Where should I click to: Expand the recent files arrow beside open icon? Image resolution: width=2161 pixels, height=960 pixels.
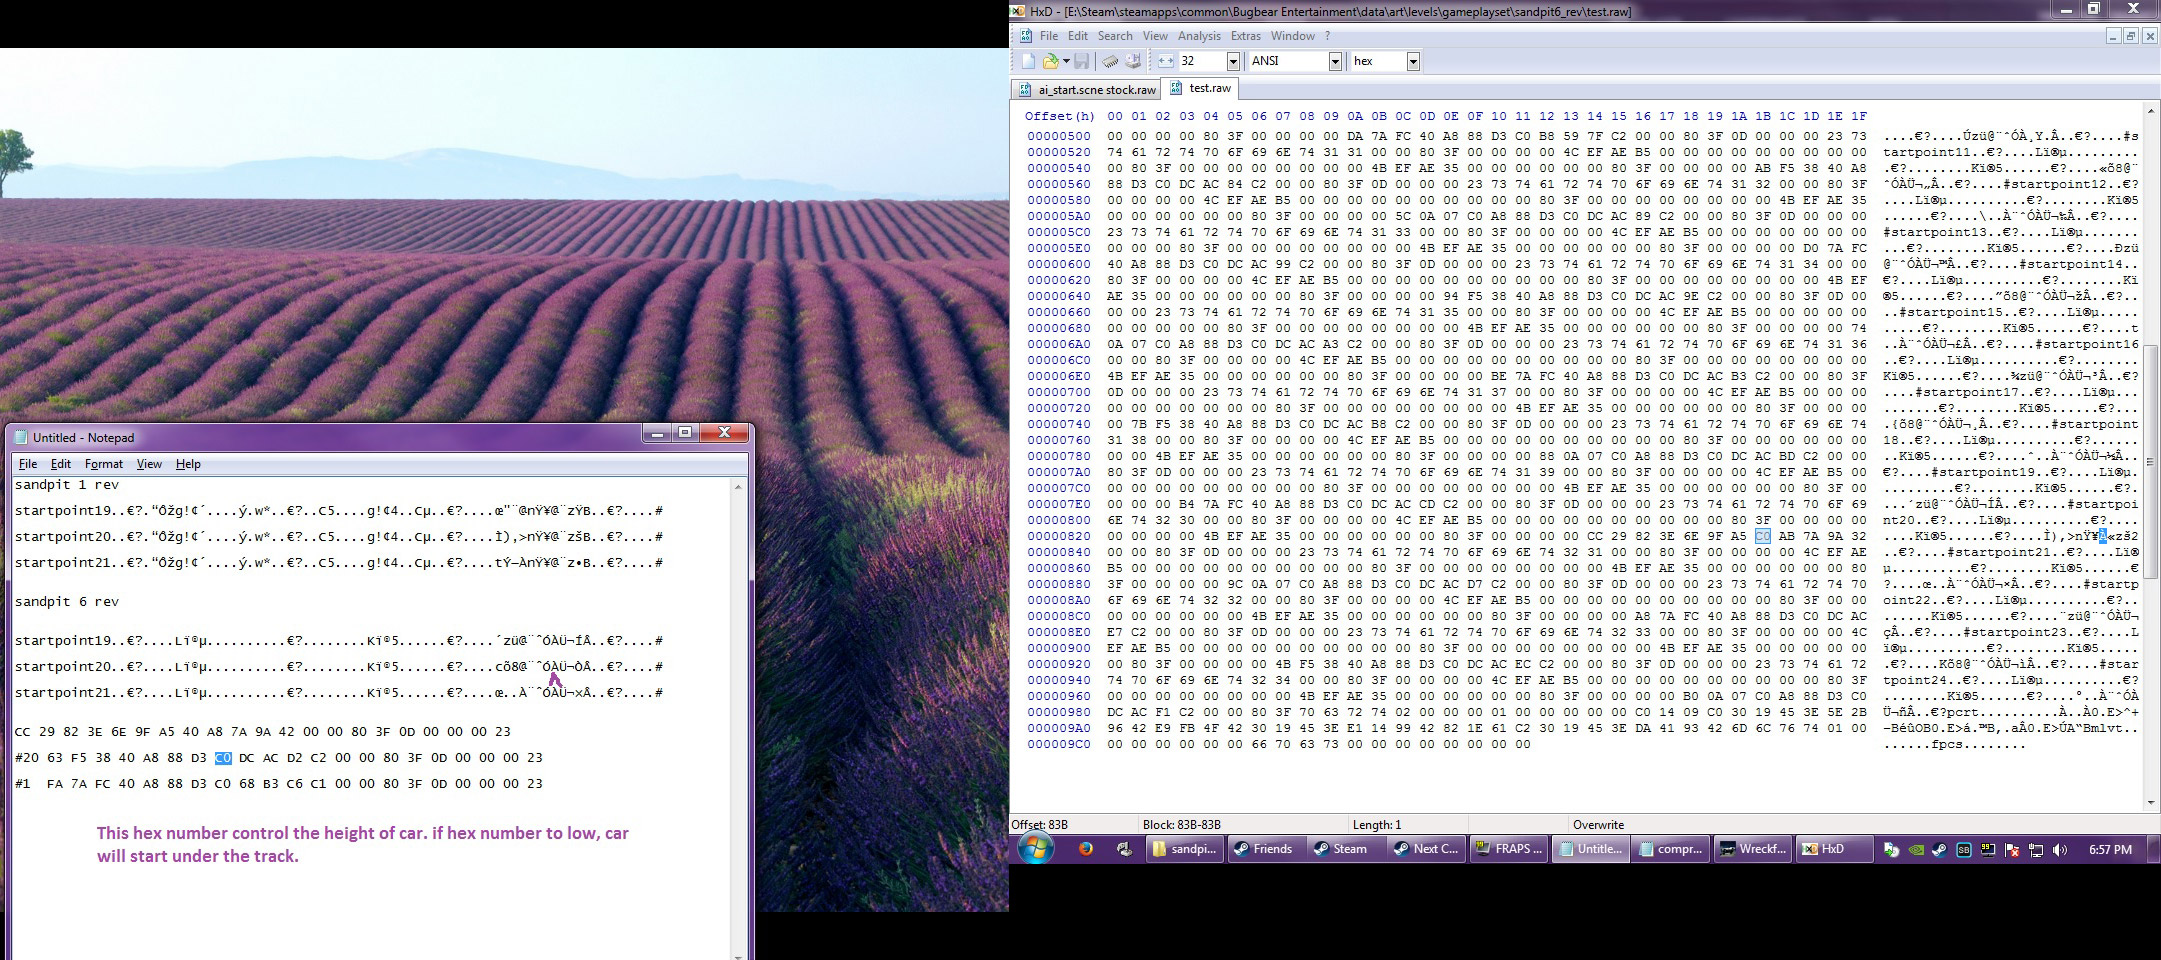tap(1066, 61)
